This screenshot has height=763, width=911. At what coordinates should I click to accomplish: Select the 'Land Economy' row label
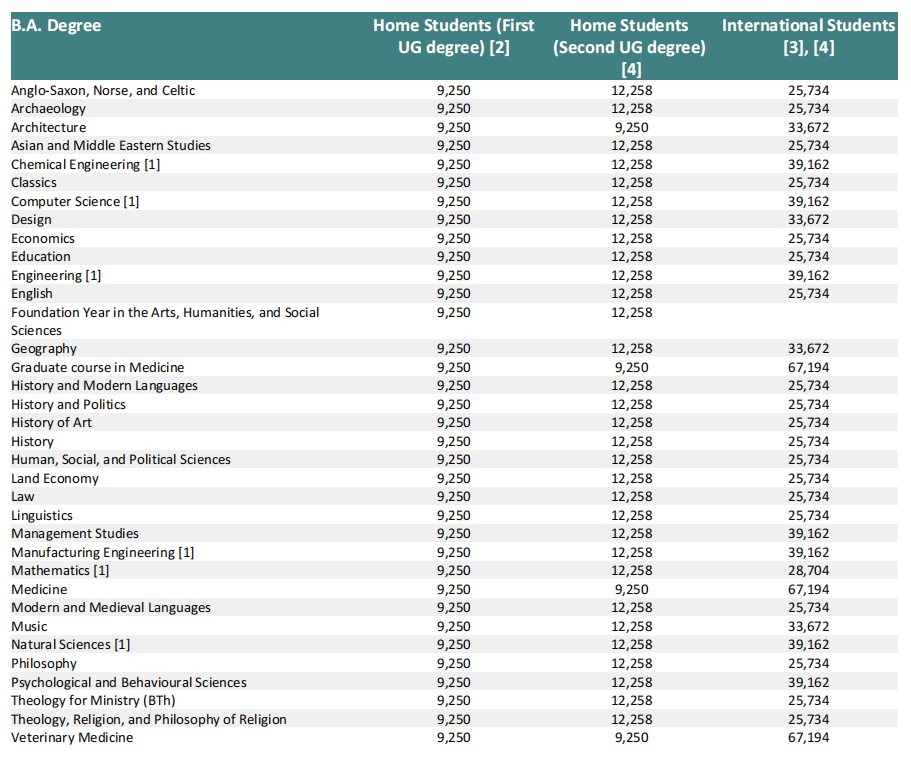click(x=55, y=479)
